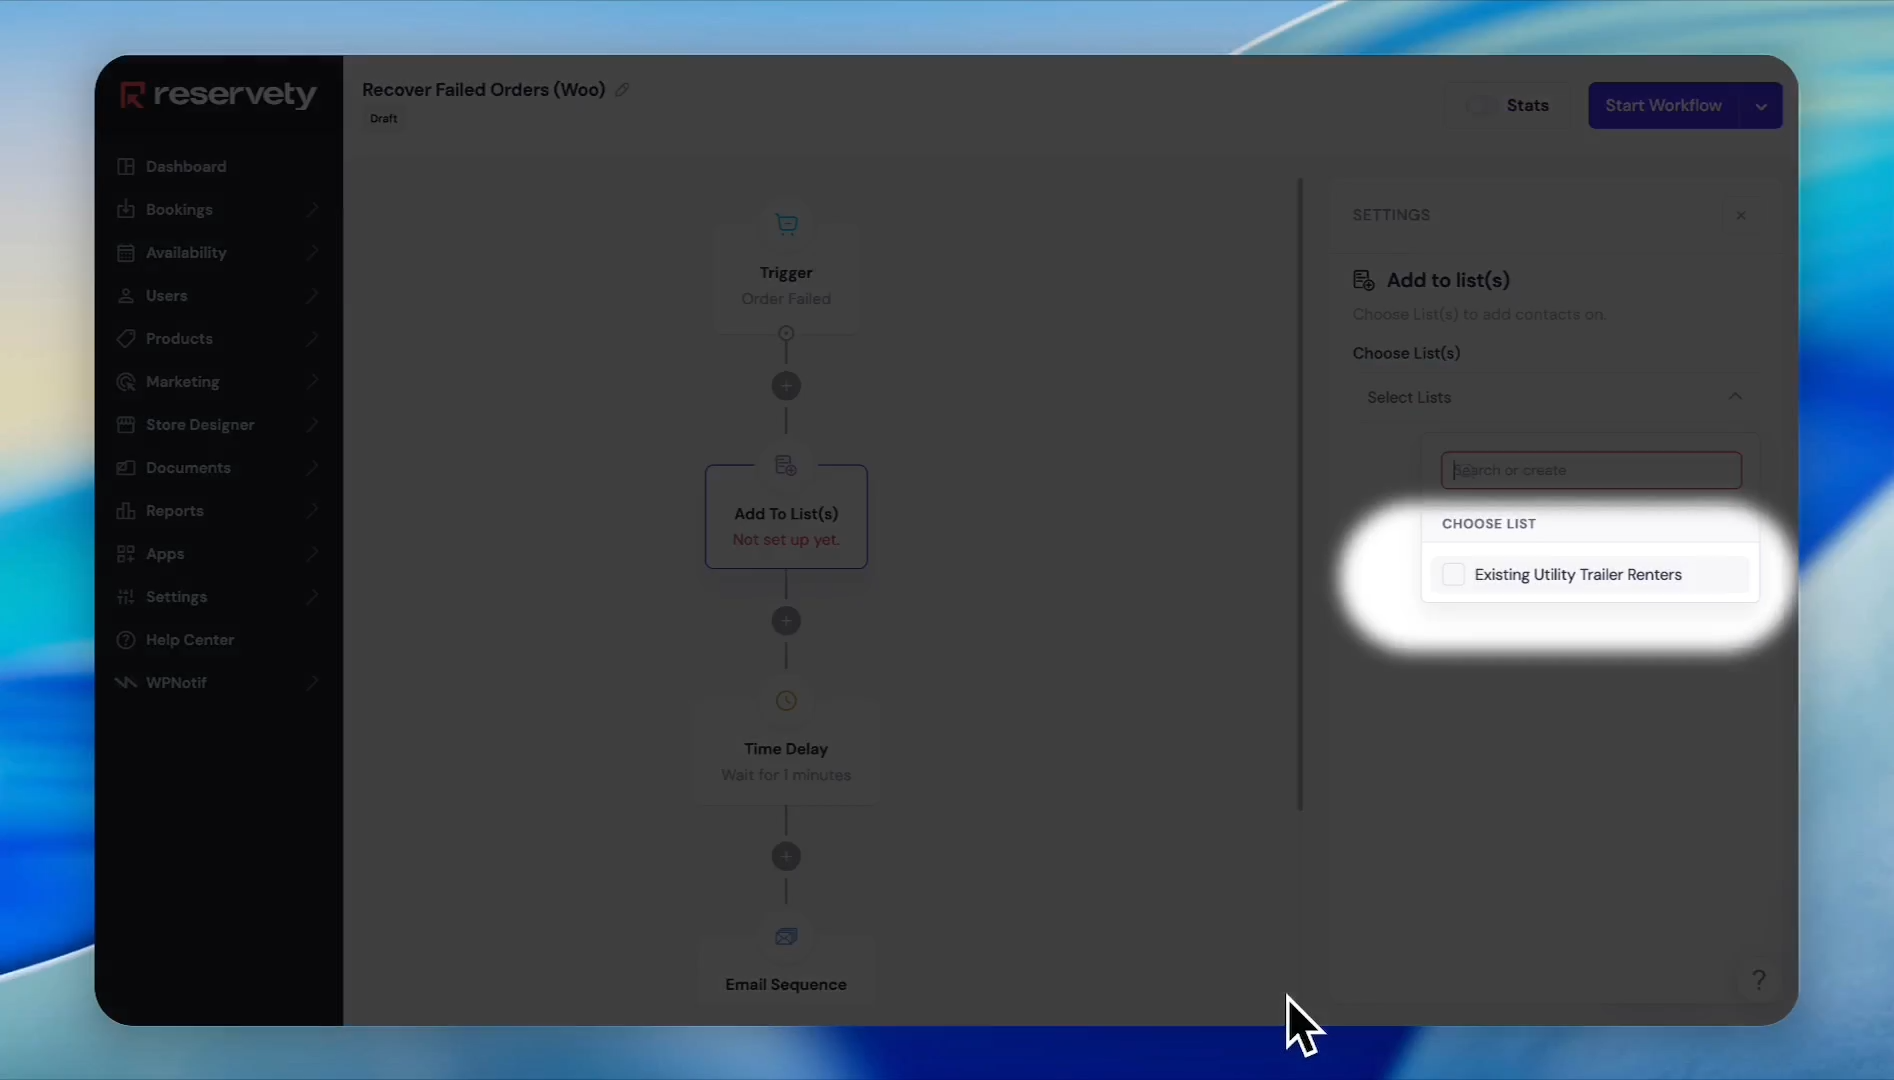The height and width of the screenshot is (1080, 1894).
Task: Check the Existing Utility Trailer Renters checkbox
Action: point(1454,575)
